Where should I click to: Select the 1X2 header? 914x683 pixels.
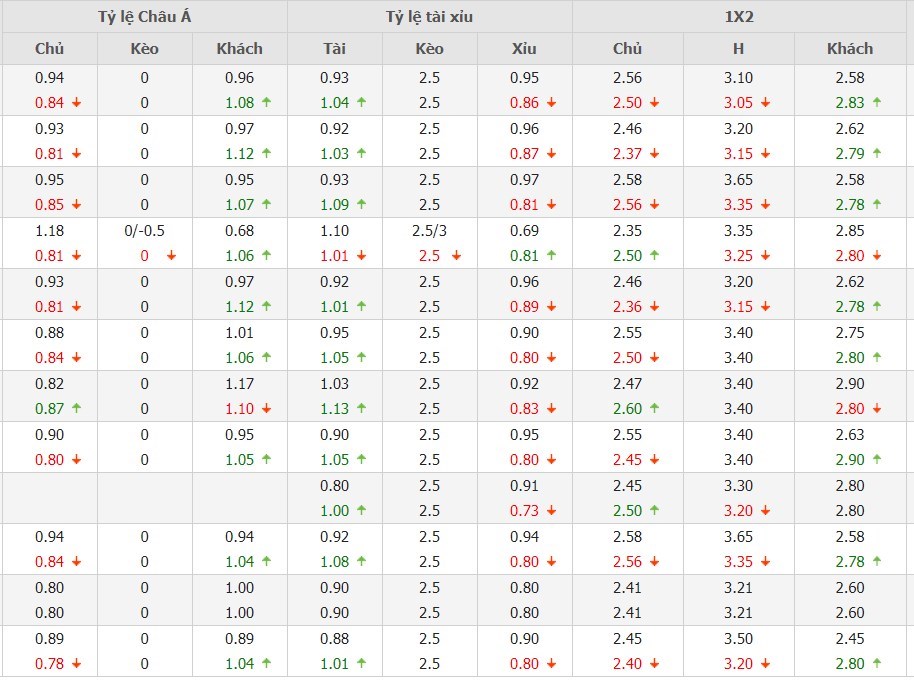click(x=741, y=16)
